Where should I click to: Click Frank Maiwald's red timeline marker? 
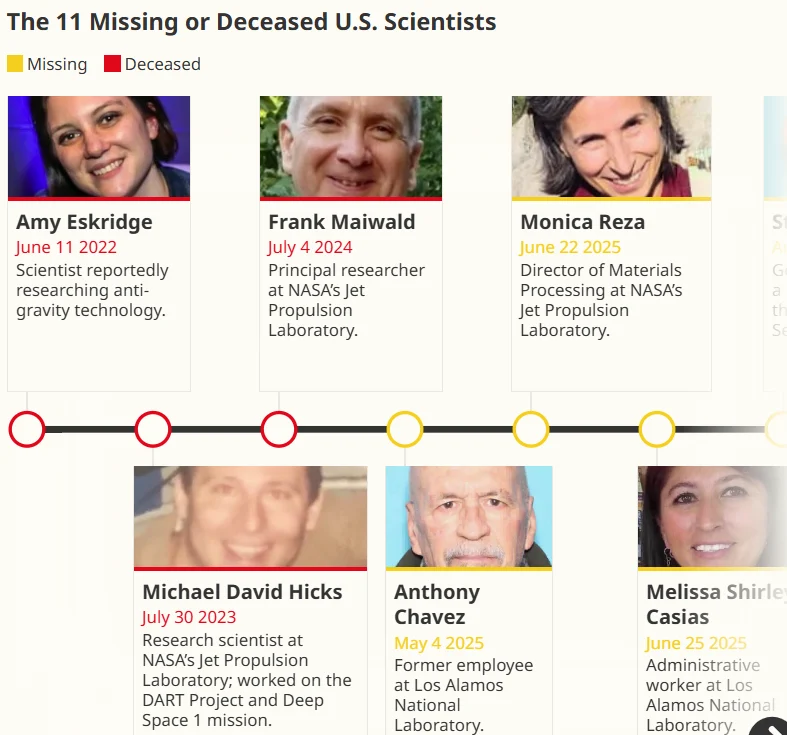pos(279,429)
